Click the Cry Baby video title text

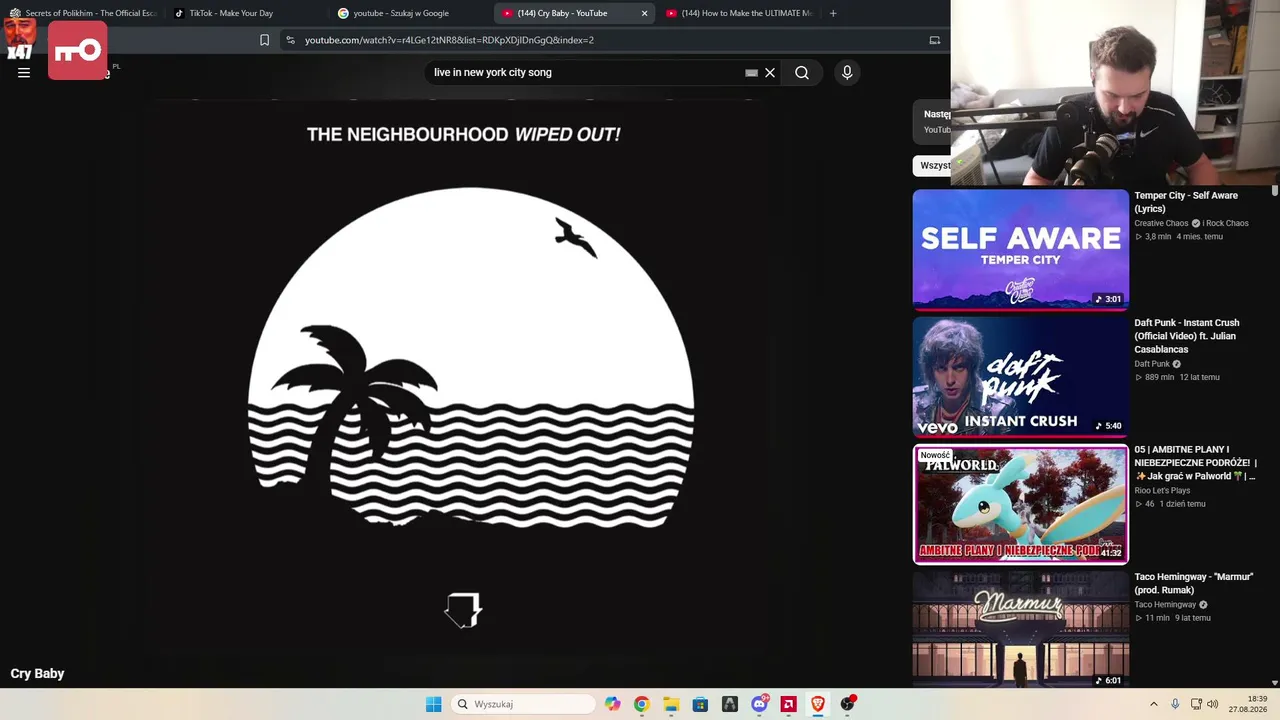(37, 674)
